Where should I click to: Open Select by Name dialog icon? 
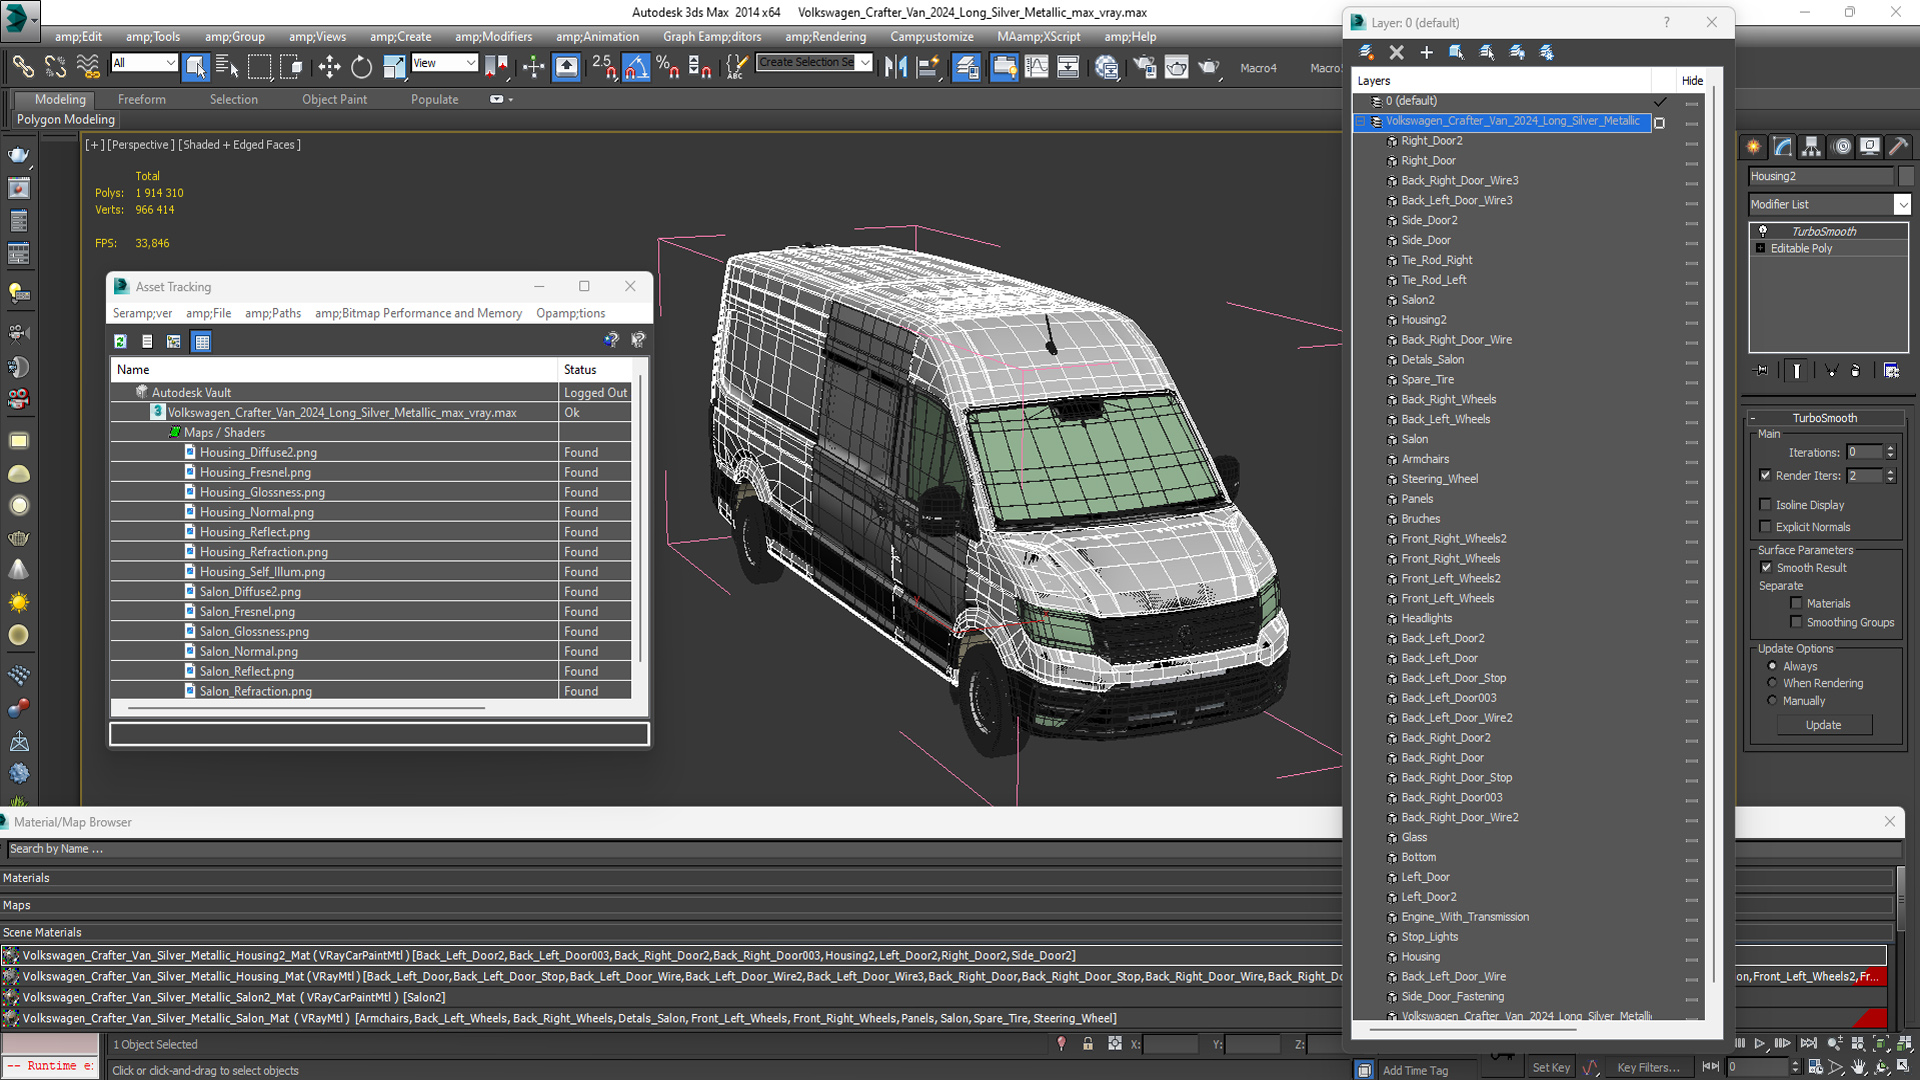[x=228, y=67]
